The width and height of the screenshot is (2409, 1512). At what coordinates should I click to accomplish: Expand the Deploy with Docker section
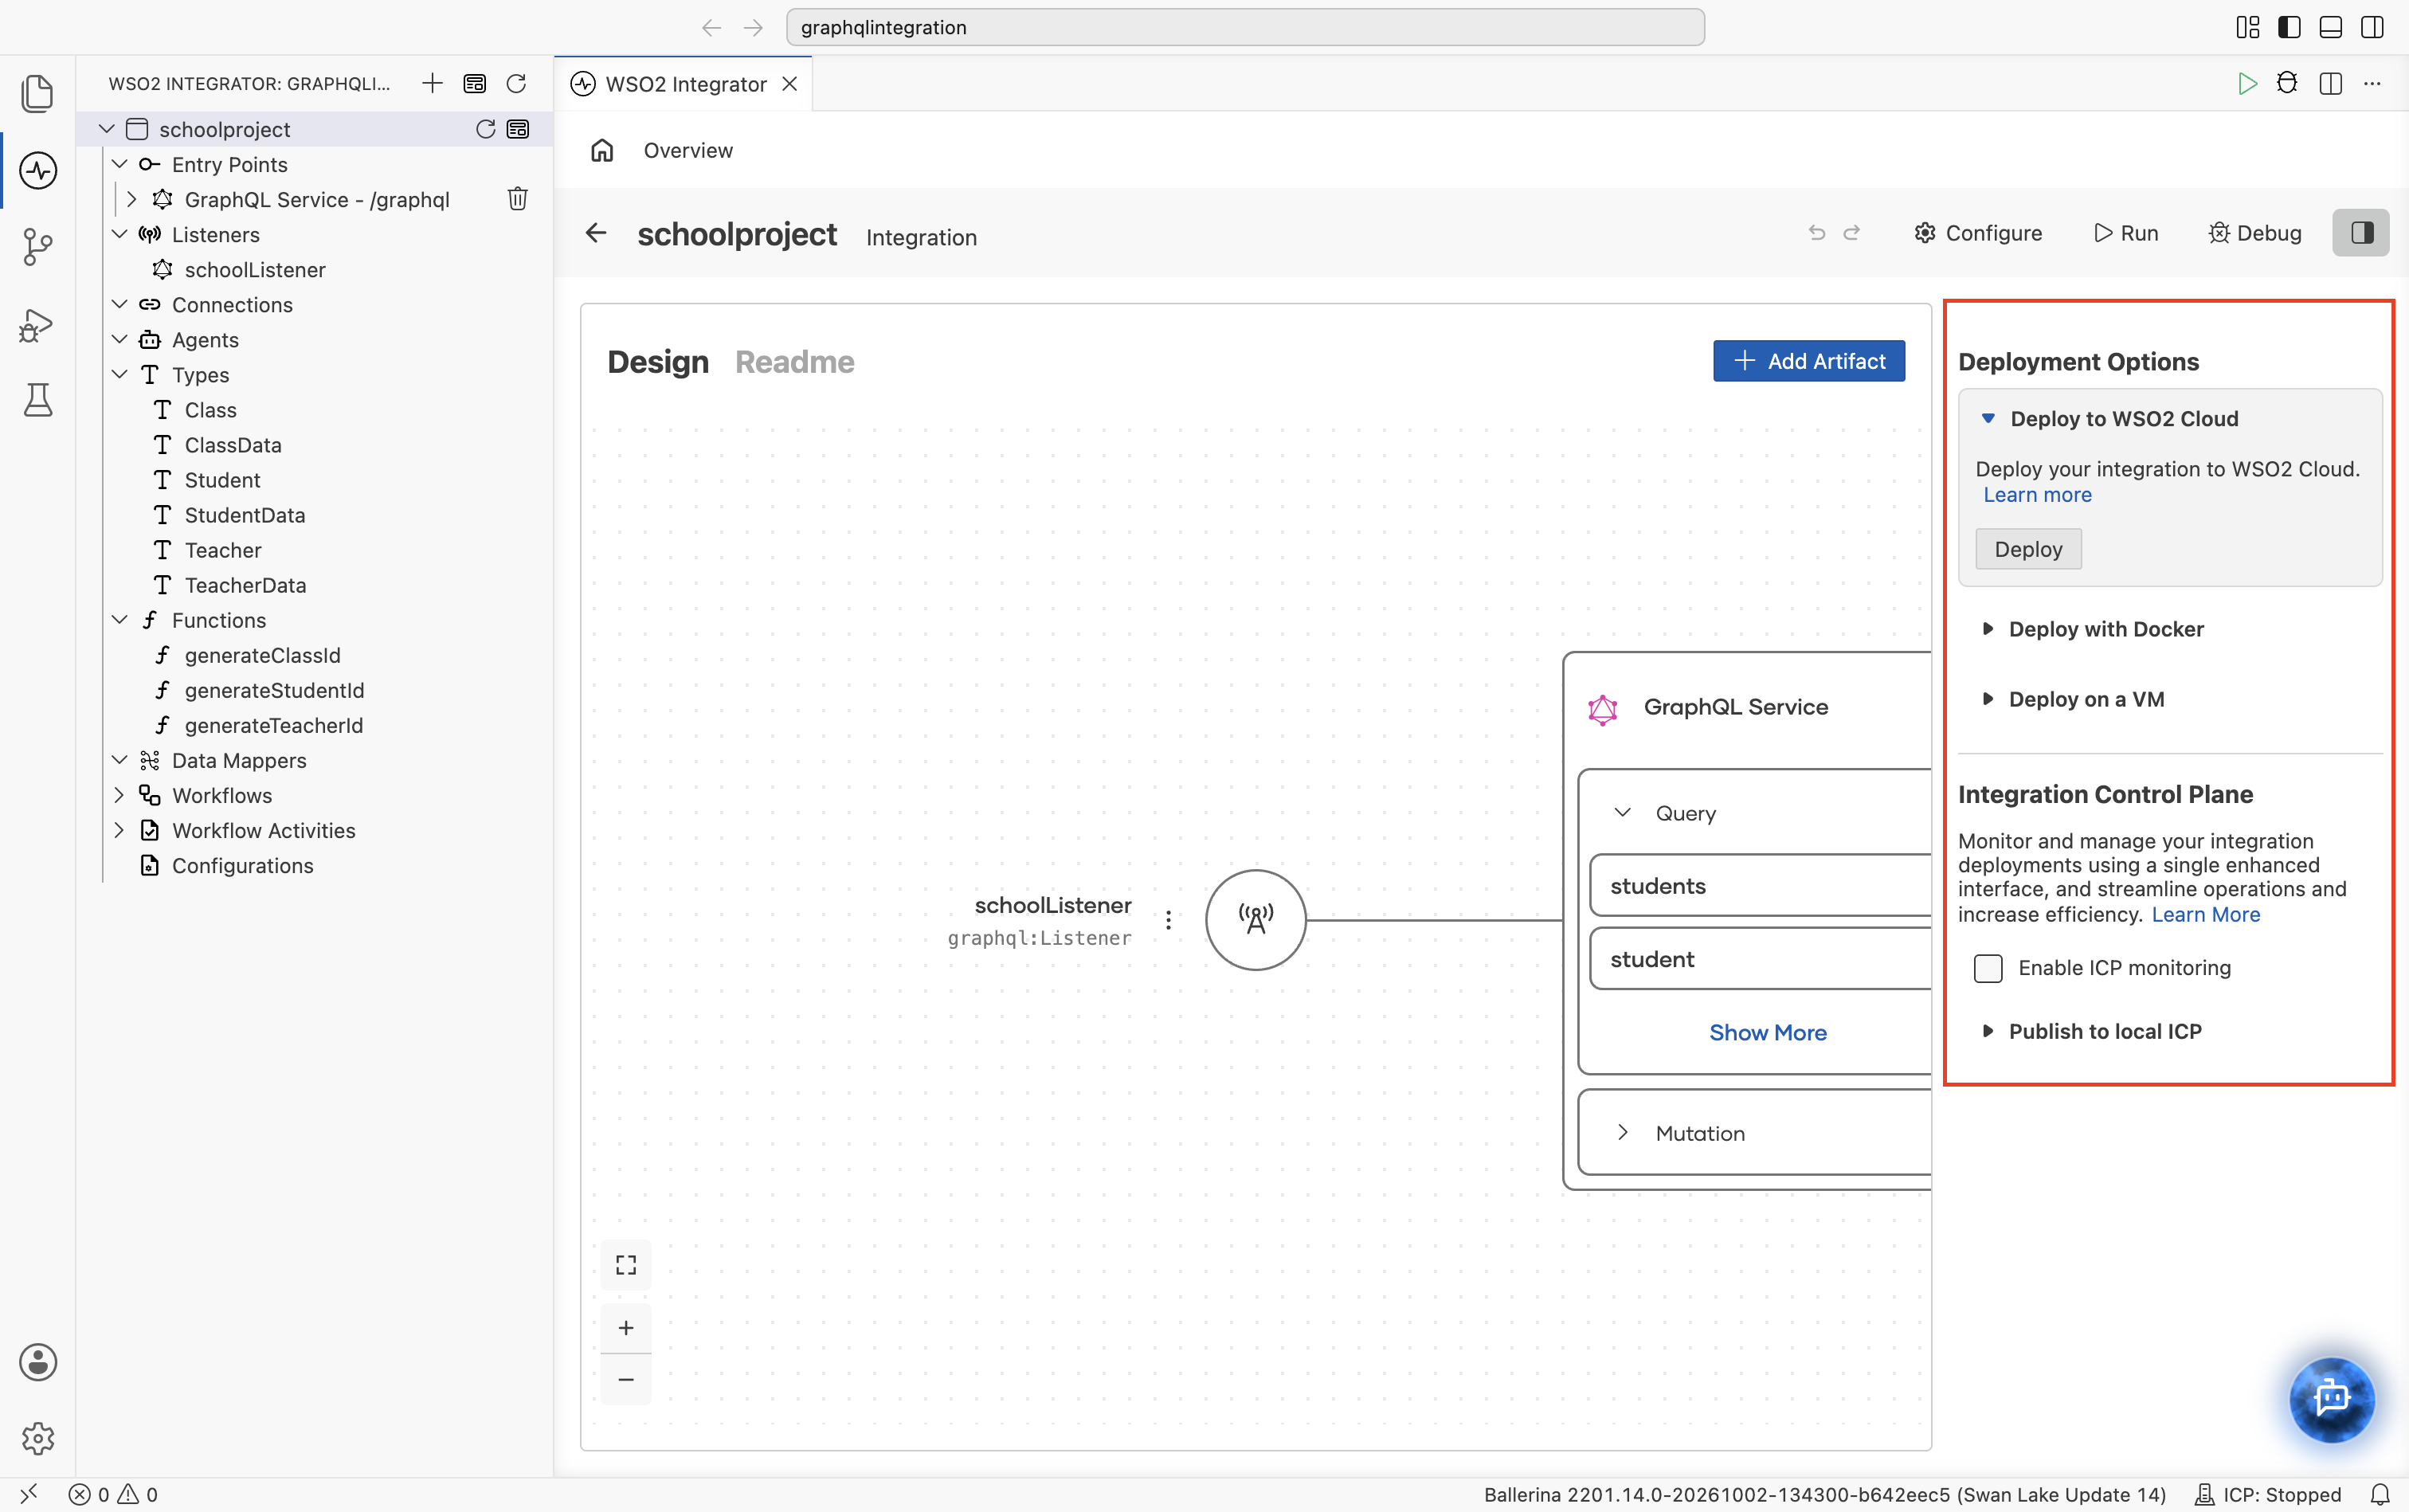[2093, 629]
